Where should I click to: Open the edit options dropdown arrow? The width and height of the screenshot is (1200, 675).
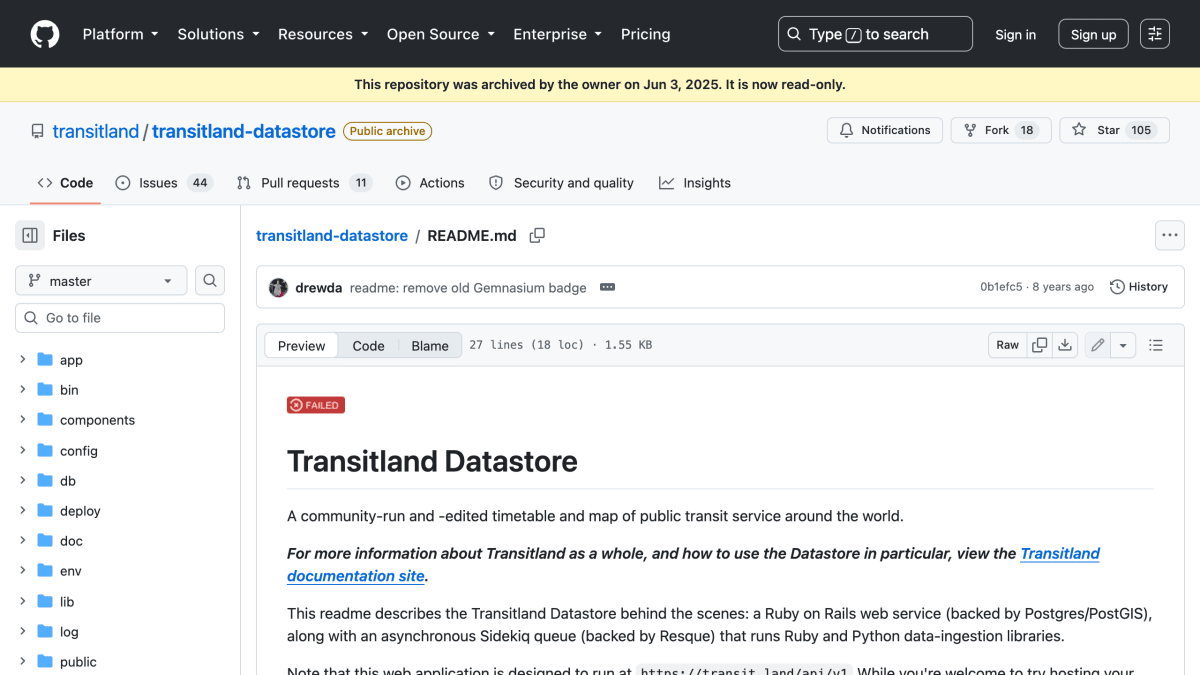tap(1123, 345)
